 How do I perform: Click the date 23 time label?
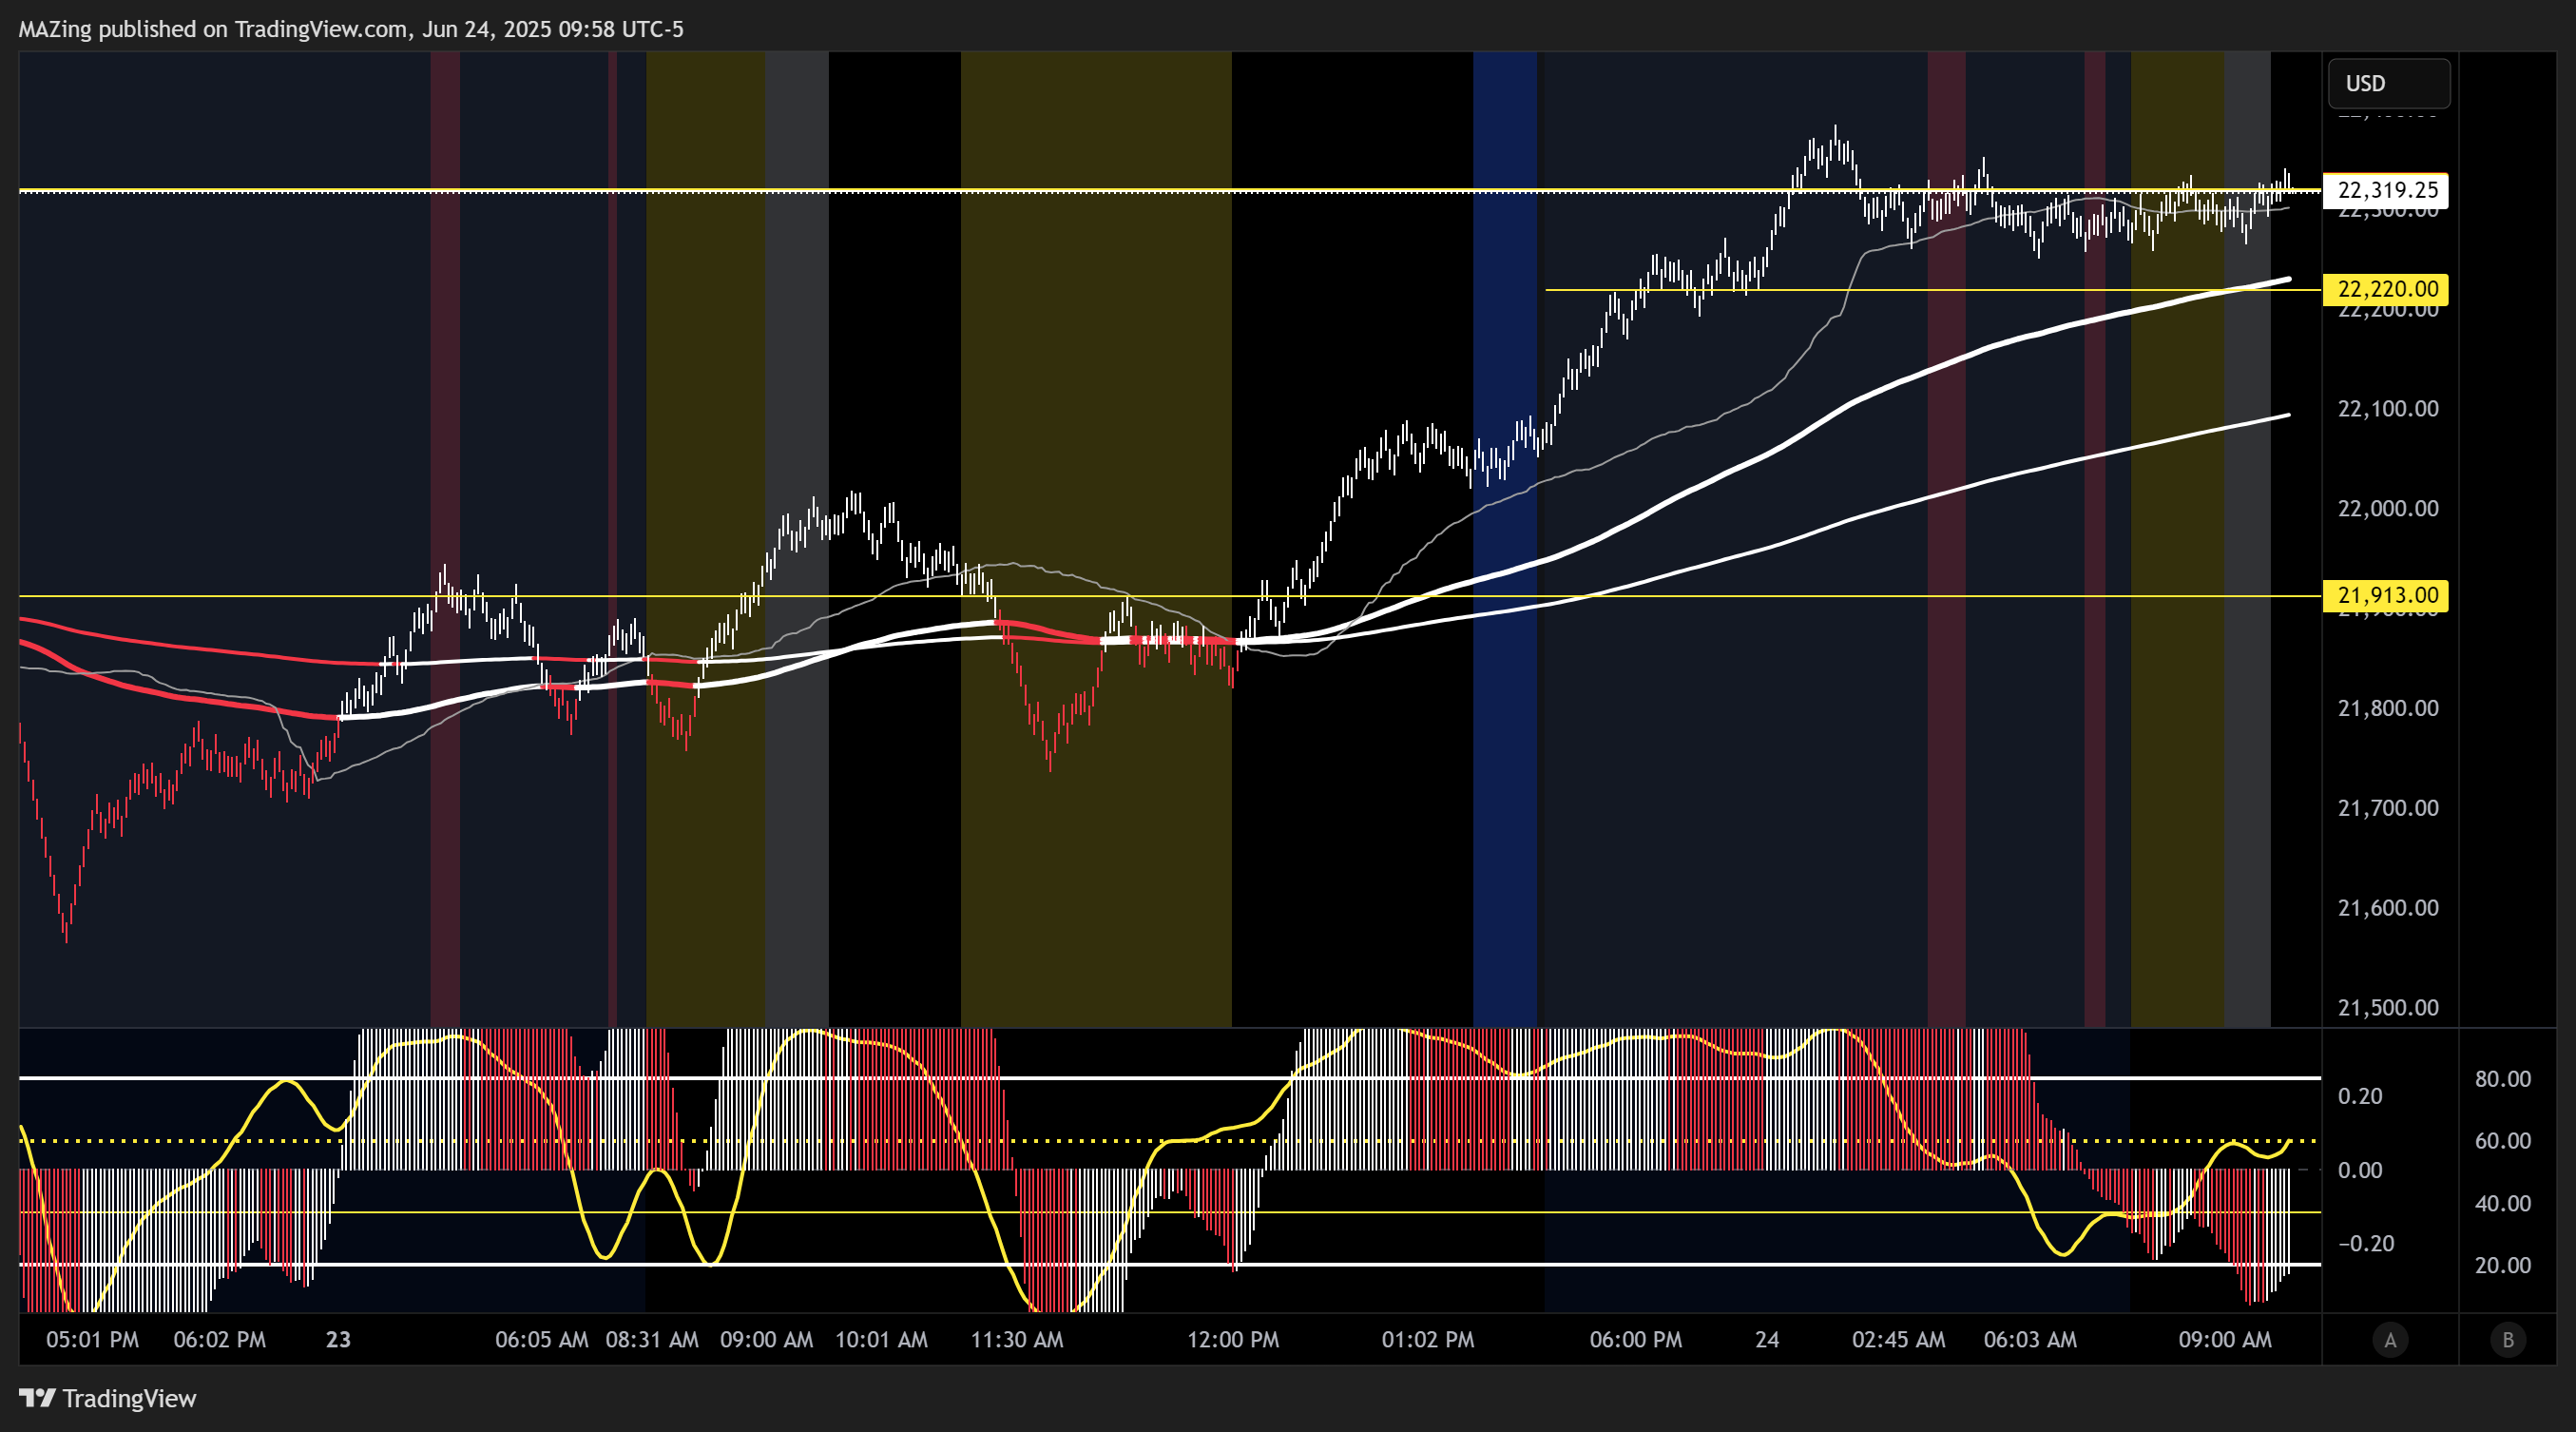338,1340
